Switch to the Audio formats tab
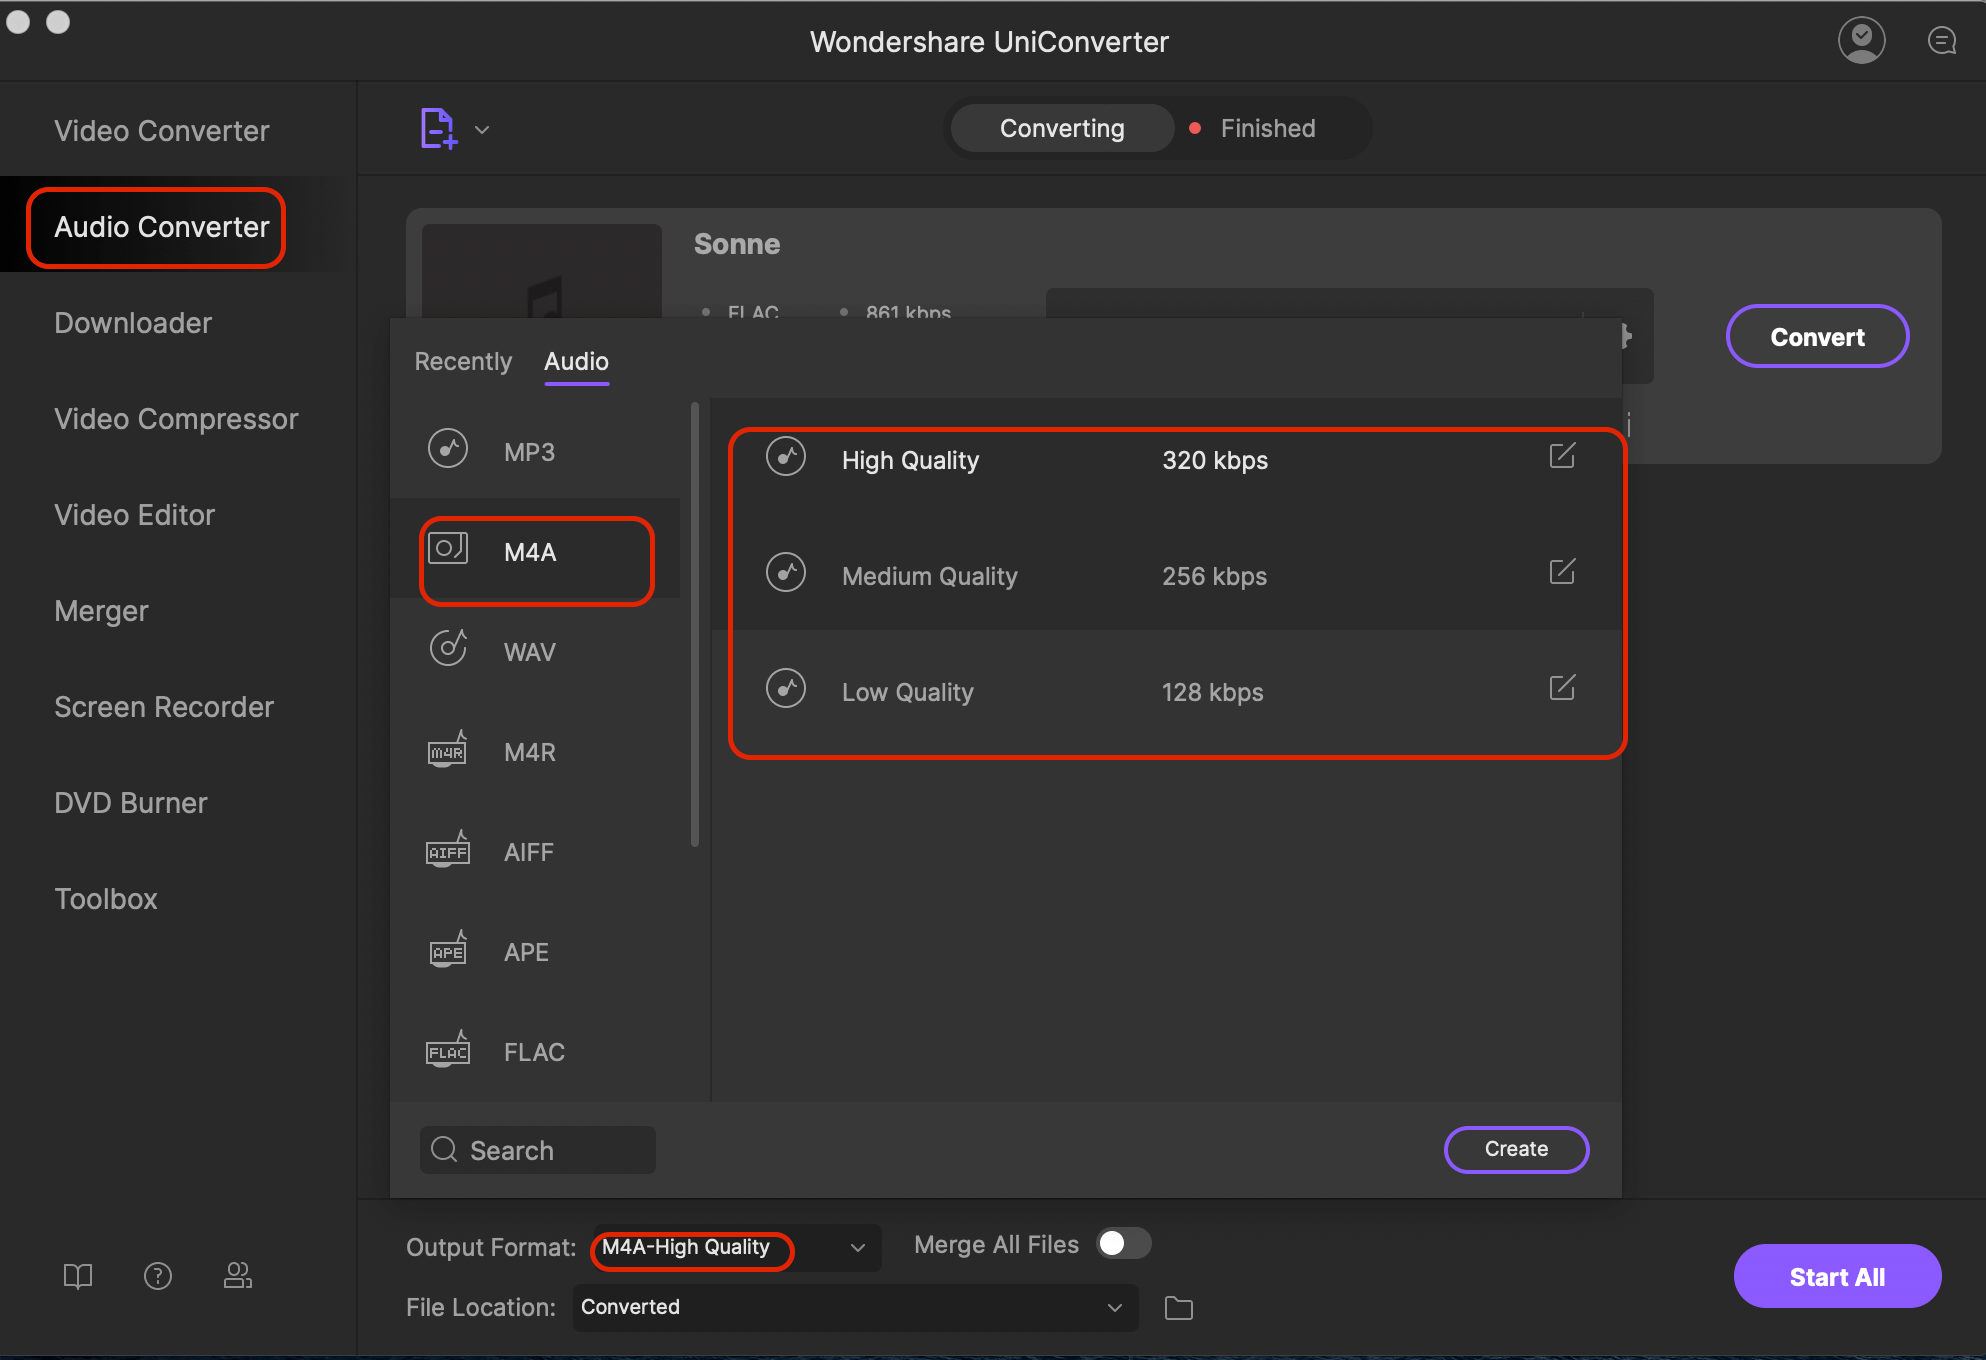The height and width of the screenshot is (1360, 1986). (x=576, y=359)
